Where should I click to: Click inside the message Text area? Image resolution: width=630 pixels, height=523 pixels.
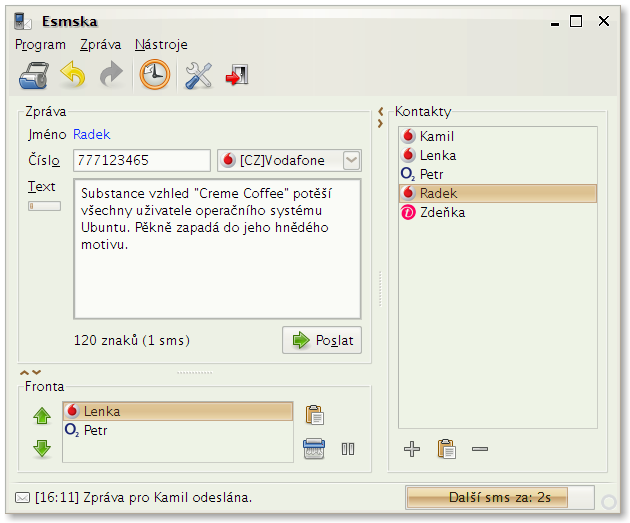point(217,249)
